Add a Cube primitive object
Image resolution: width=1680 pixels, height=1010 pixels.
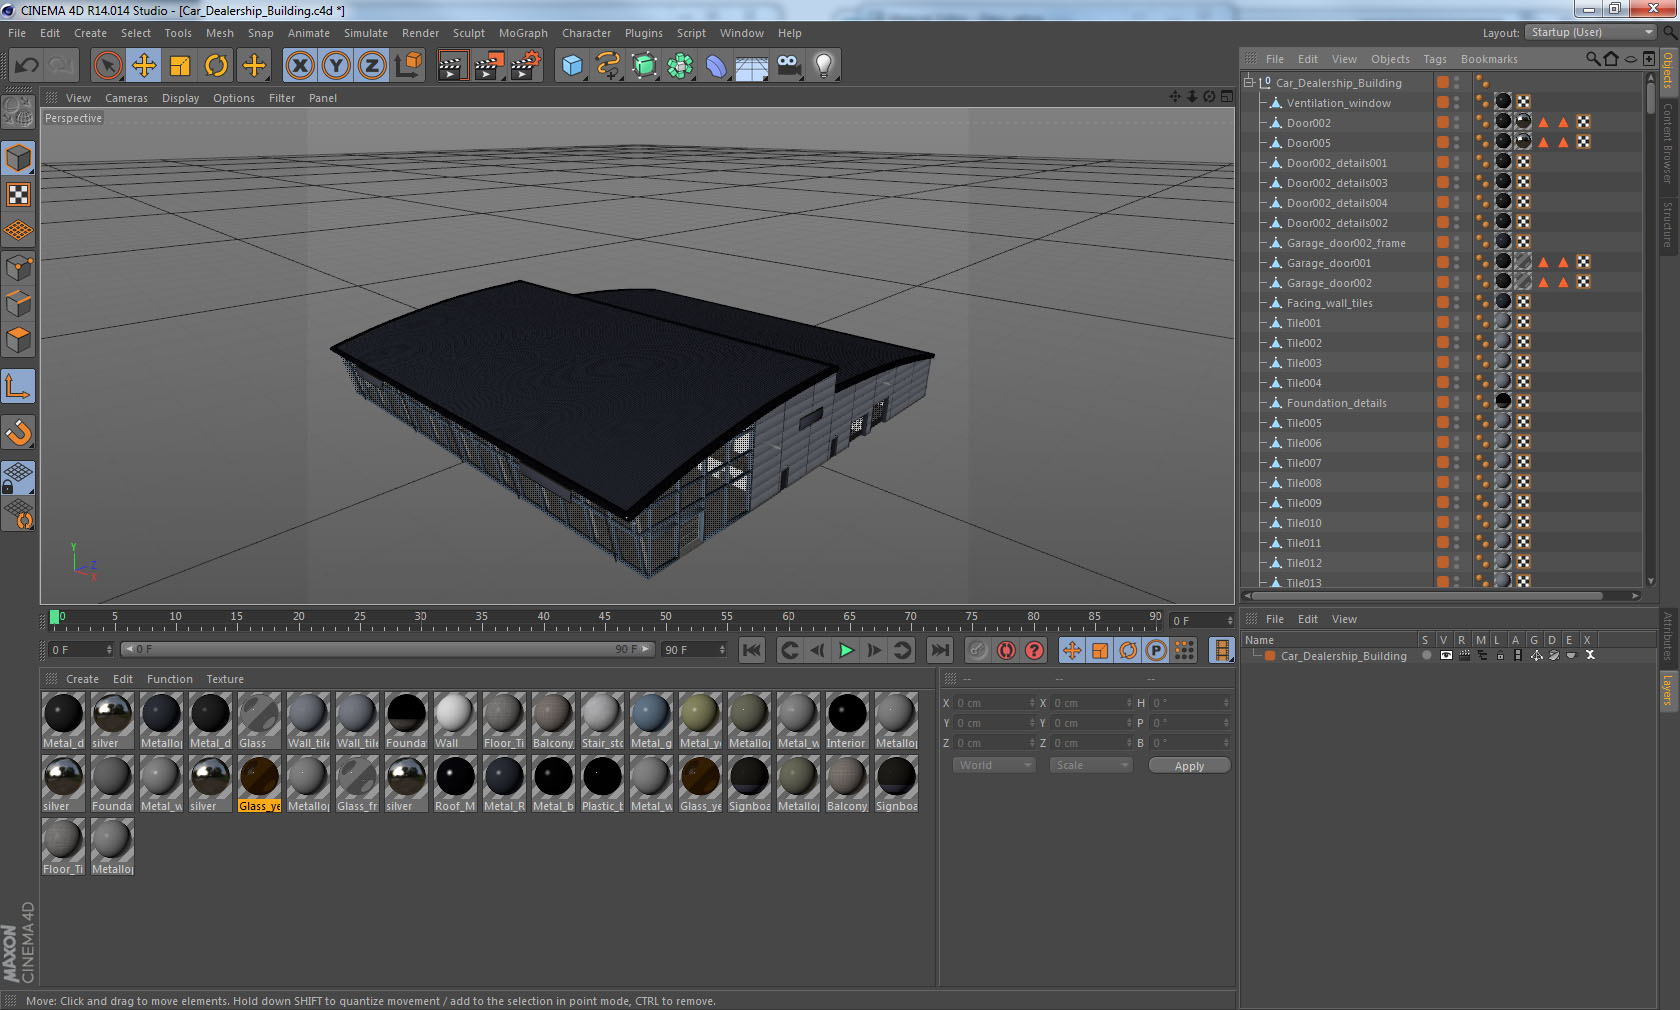572,66
